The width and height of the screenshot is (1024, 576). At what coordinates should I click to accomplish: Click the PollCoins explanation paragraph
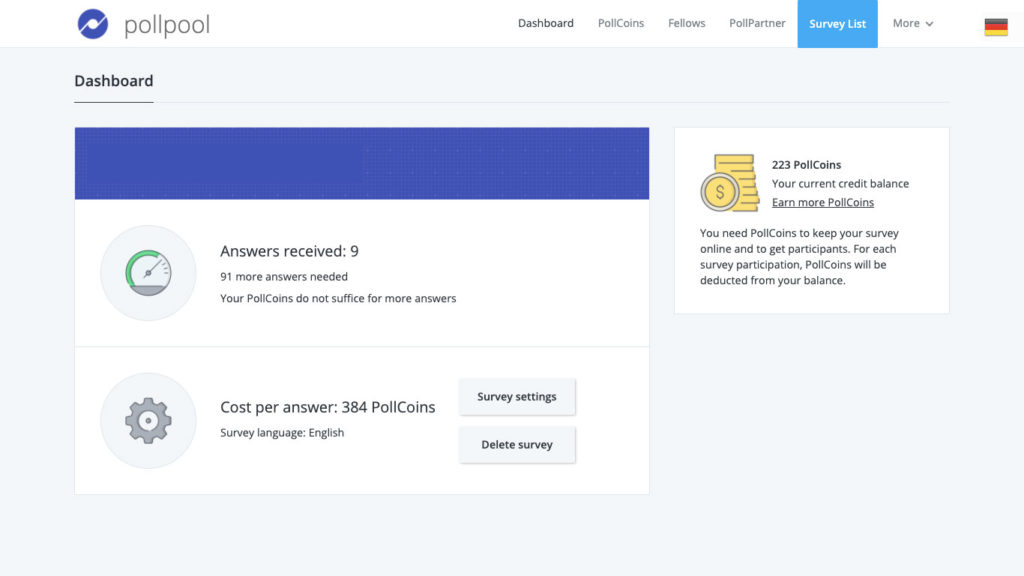pyautogui.click(x=799, y=257)
